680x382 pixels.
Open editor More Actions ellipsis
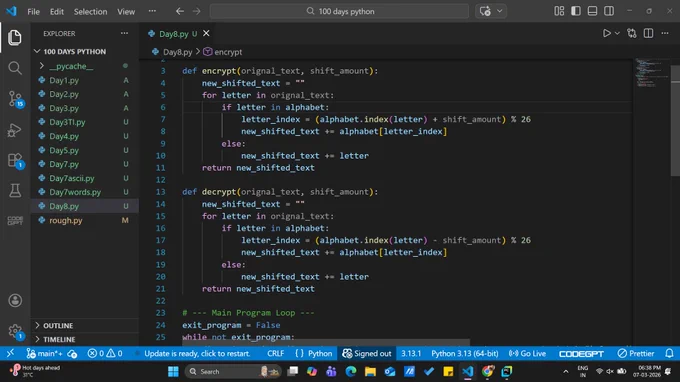click(665, 33)
